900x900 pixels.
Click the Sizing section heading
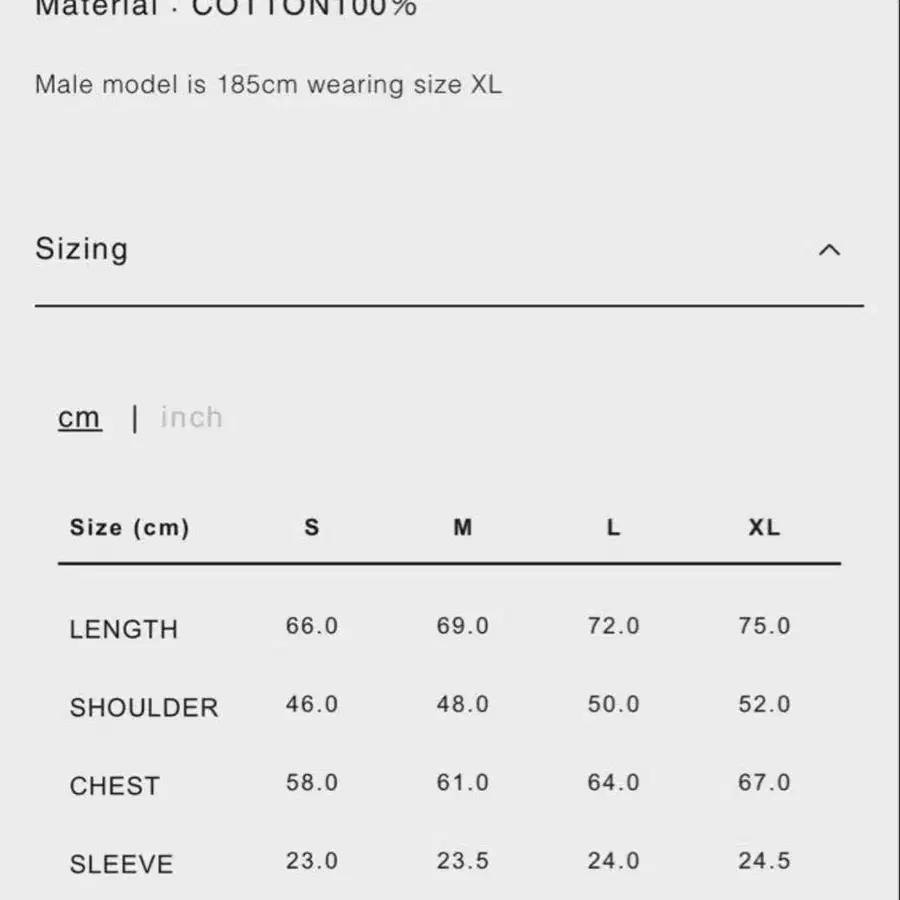pos(82,250)
